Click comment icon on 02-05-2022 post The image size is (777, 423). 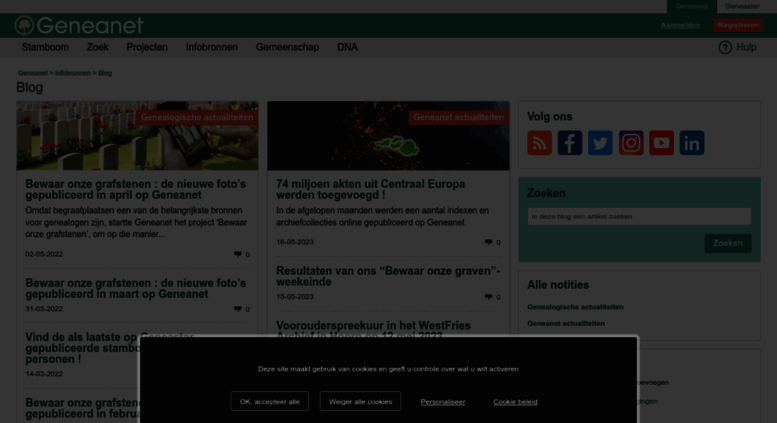pyautogui.click(x=238, y=254)
